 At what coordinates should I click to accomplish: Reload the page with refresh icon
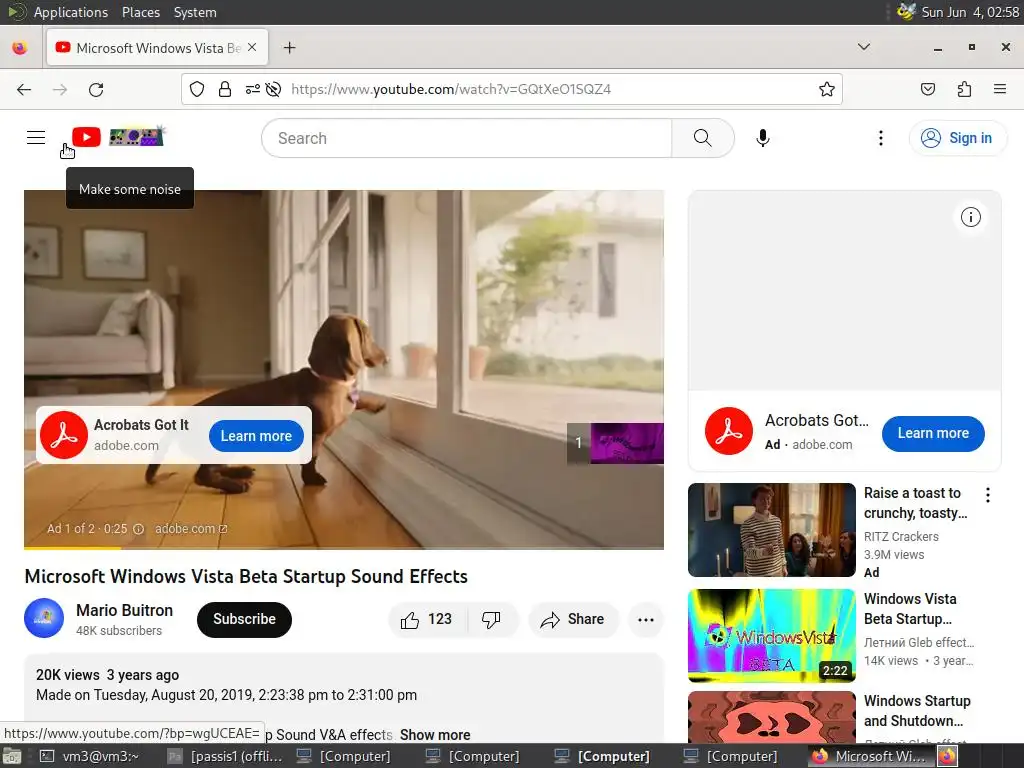point(96,89)
